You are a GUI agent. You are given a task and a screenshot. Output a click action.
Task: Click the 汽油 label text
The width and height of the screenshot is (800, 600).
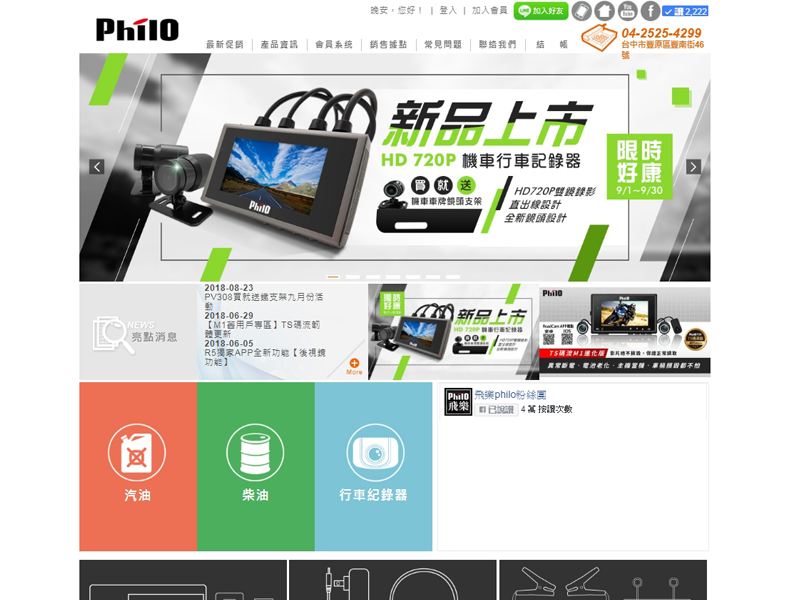click(137, 495)
